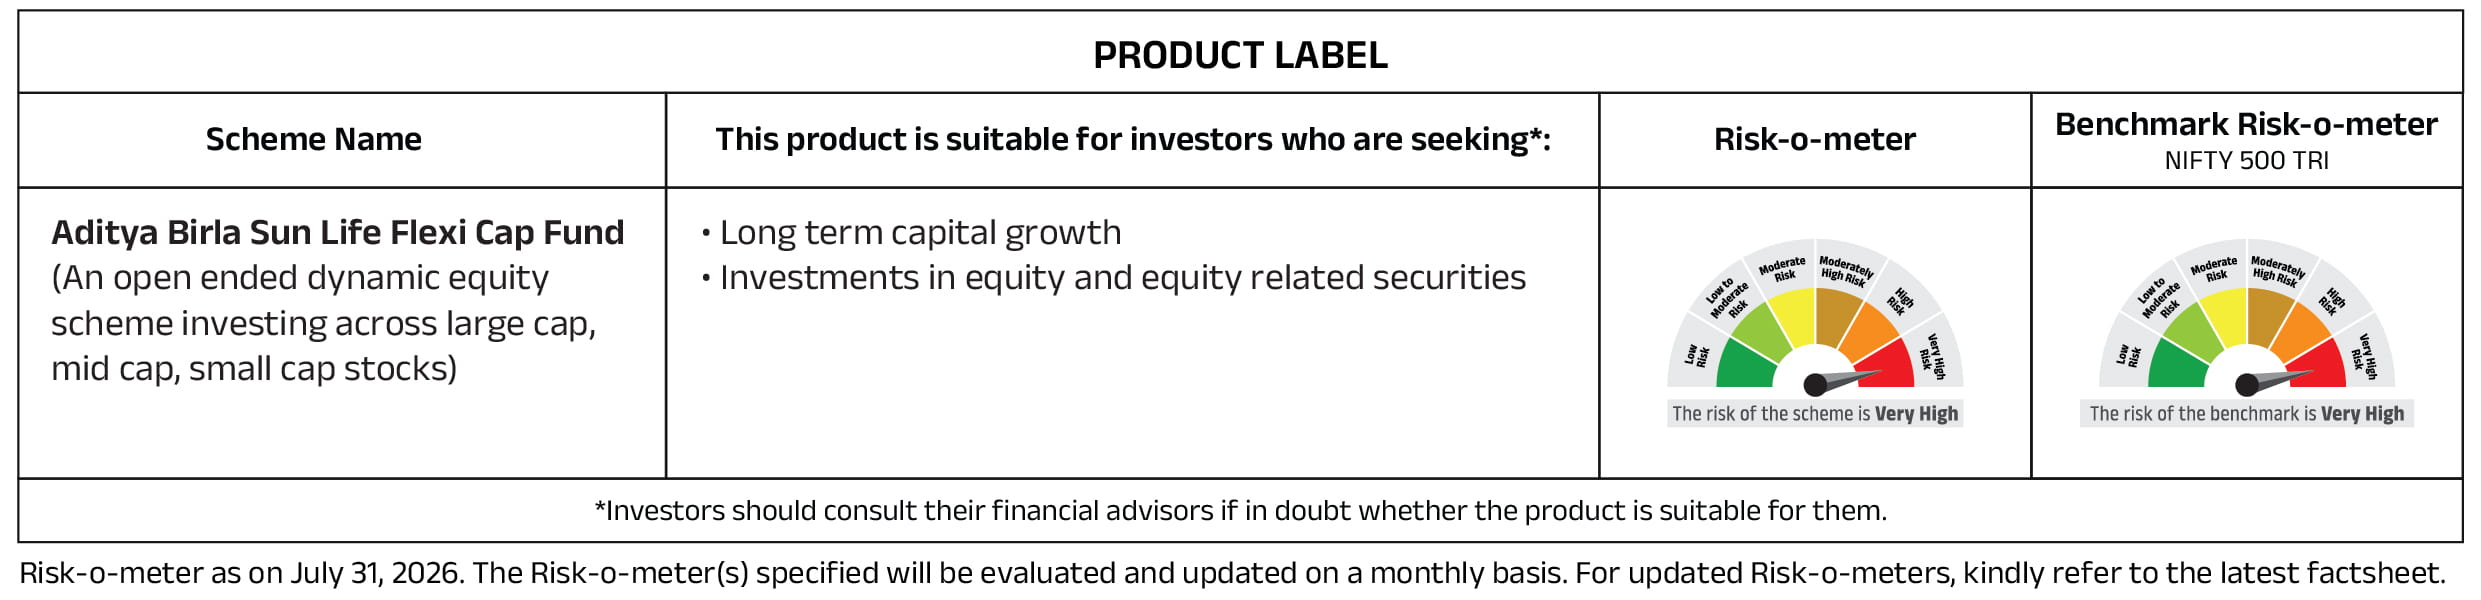Click 'The risk of the benchmark is Very High' caption
Screen dimensions: 2481x600
tap(2246, 414)
